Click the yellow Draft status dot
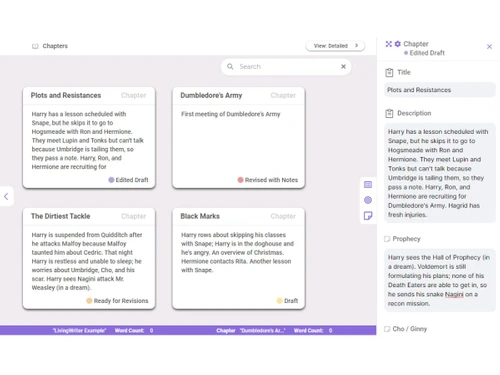 coord(280,301)
